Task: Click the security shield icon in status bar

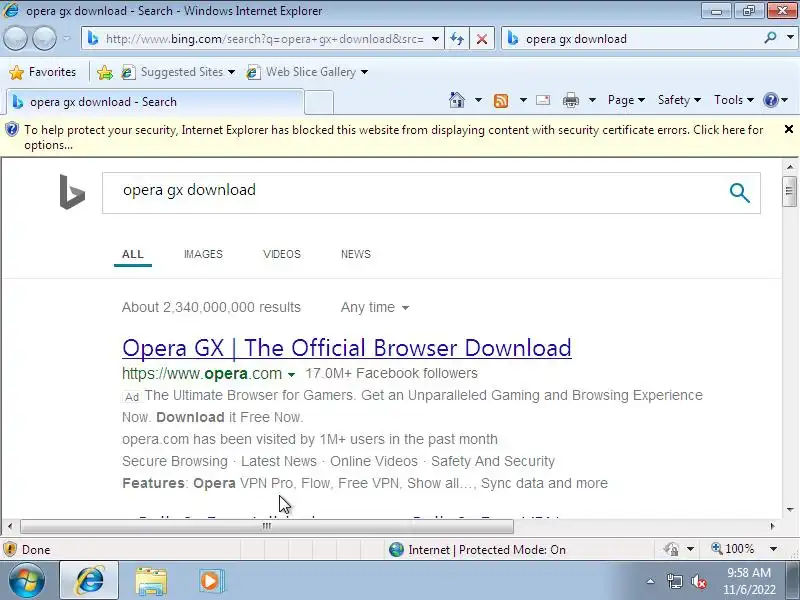Action: [10, 549]
